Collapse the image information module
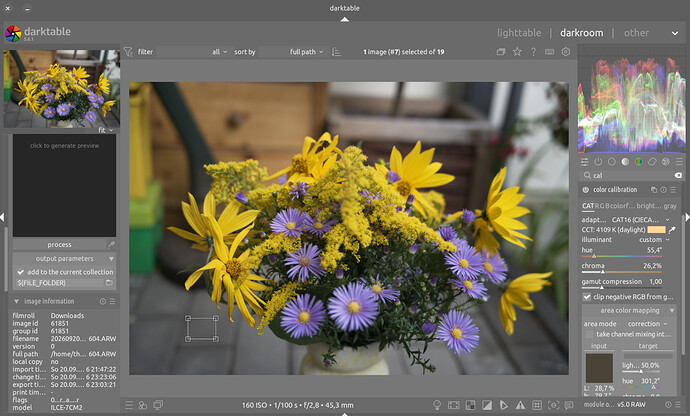This screenshot has width=690, height=416. (x=16, y=302)
